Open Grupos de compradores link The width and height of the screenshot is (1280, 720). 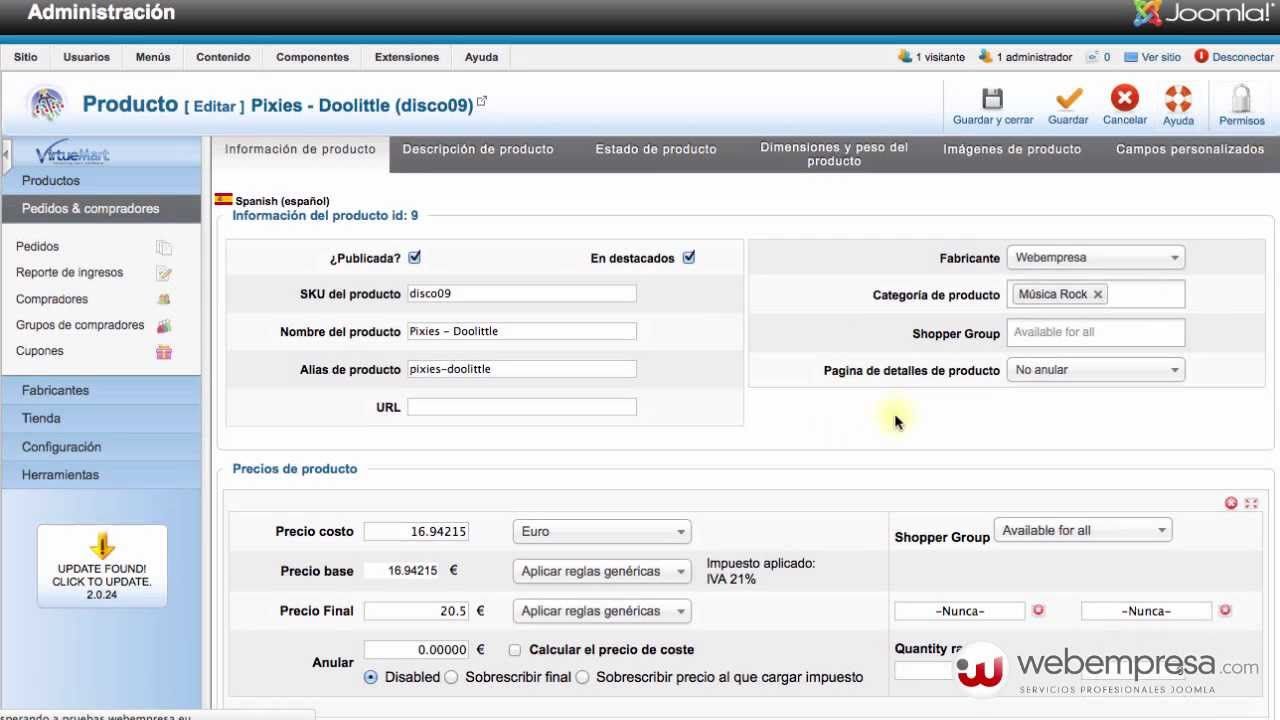(x=80, y=325)
